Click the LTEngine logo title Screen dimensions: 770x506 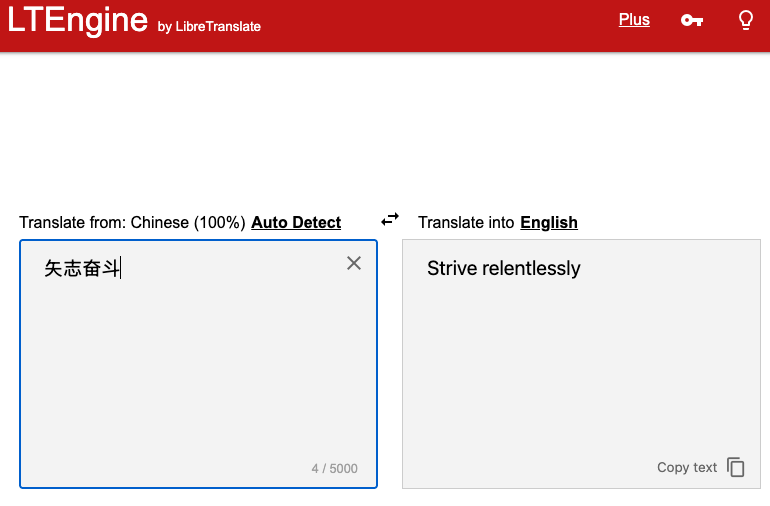pyautogui.click(x=78, y=20)
